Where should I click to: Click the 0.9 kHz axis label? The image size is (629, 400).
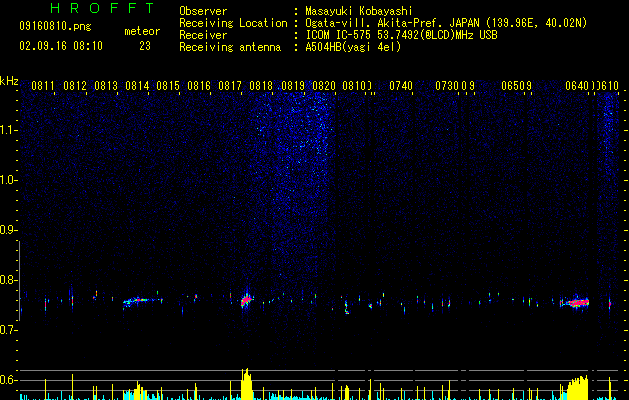click(x=9, y=230)
